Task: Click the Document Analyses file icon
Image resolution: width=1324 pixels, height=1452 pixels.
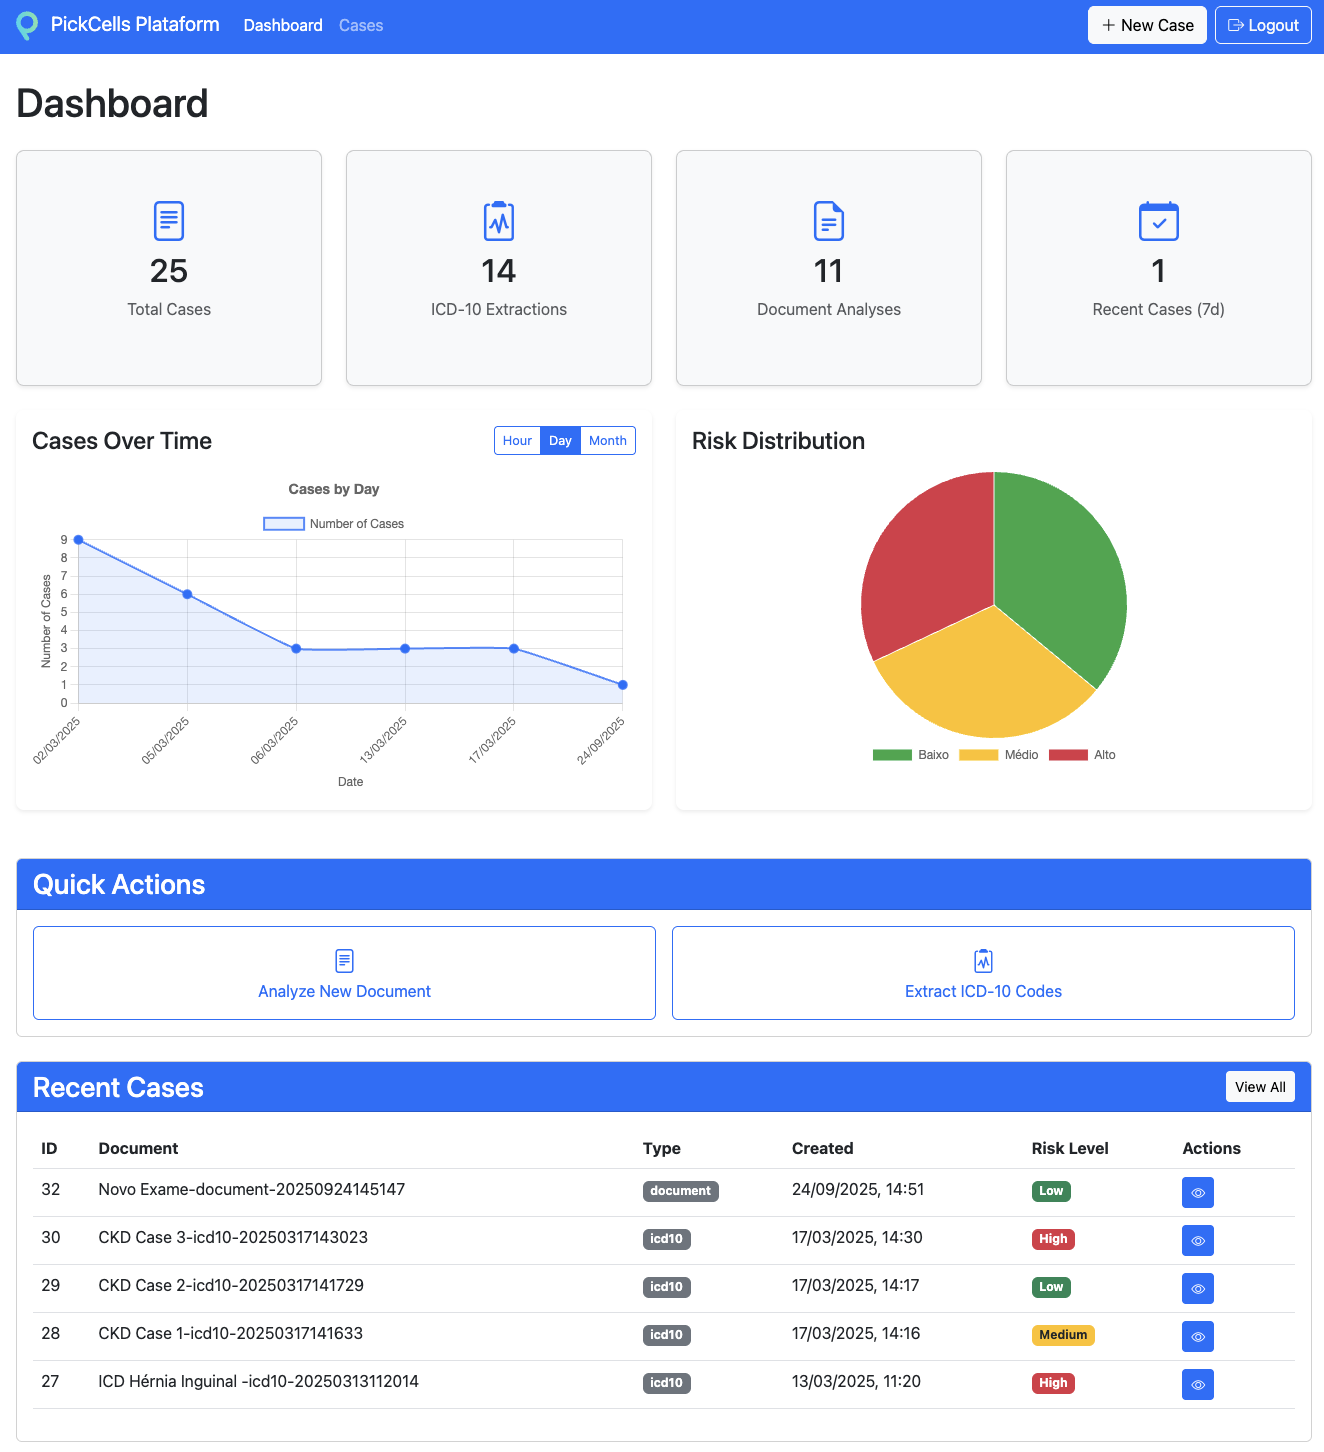Action: tap(829, 221)
